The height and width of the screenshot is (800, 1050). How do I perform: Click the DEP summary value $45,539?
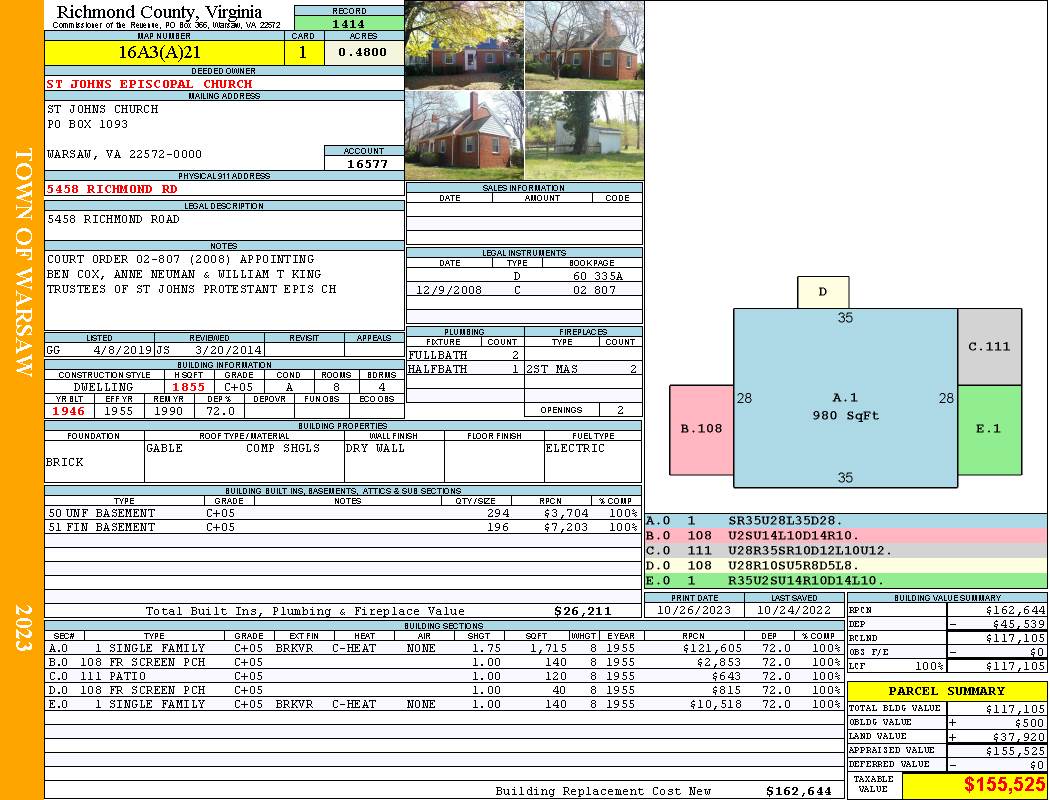(1019, 624)
